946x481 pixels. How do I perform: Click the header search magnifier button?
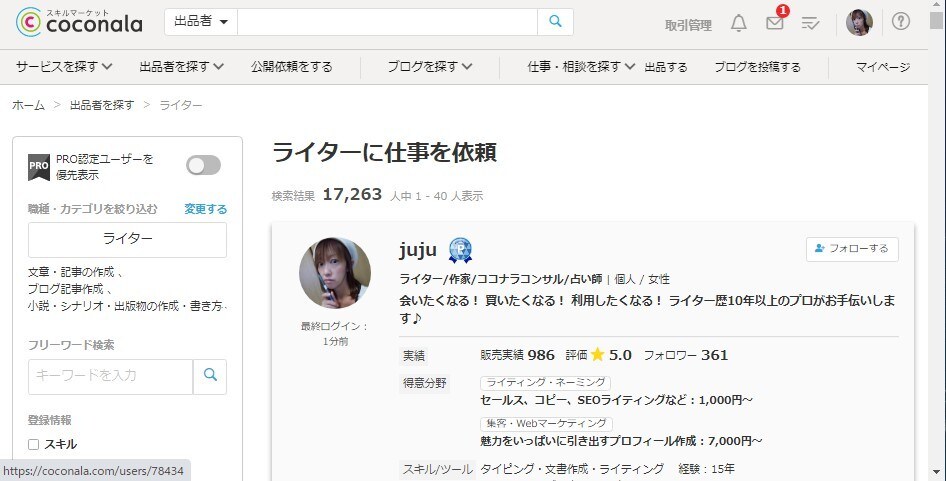tap(555, 22)
